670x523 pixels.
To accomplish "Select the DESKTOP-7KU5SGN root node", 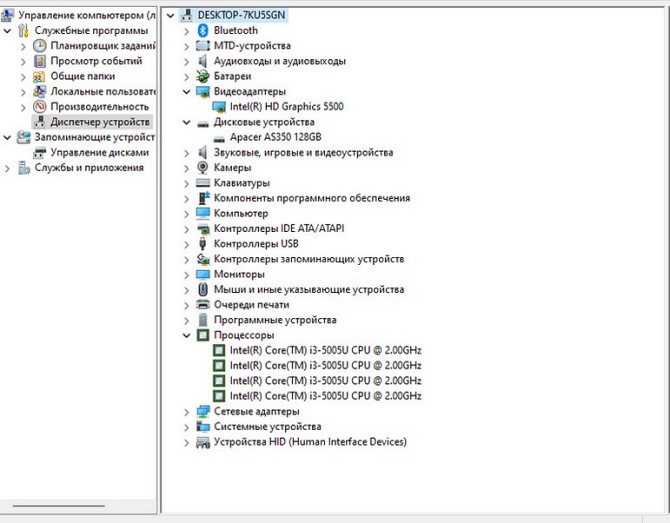I will tap(241, 16).
